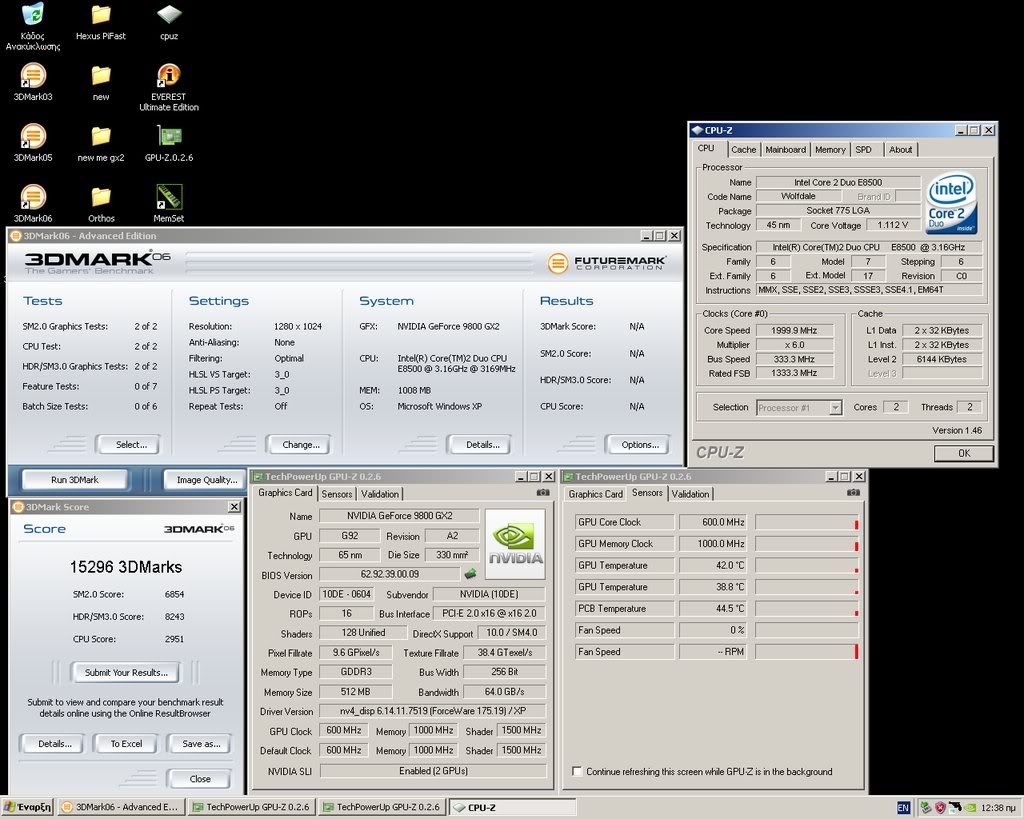The width and height of the screenshot is (1024, 819).
Task: Click the CPU Name field Intel Core 2 Duo E8500
Action: (x=838, y=183)
